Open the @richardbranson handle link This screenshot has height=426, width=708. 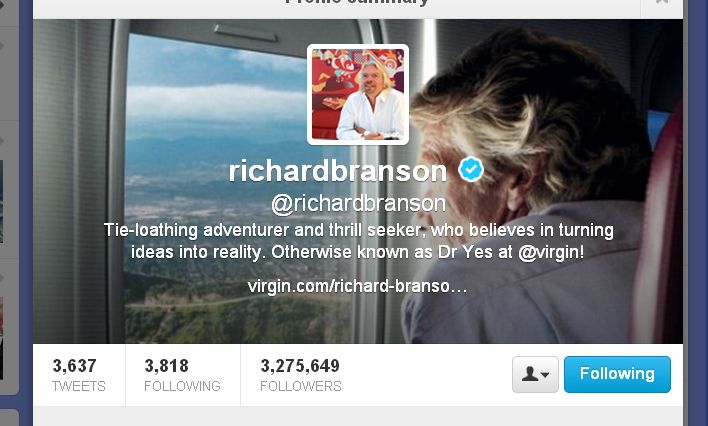[x=358, y=204]
